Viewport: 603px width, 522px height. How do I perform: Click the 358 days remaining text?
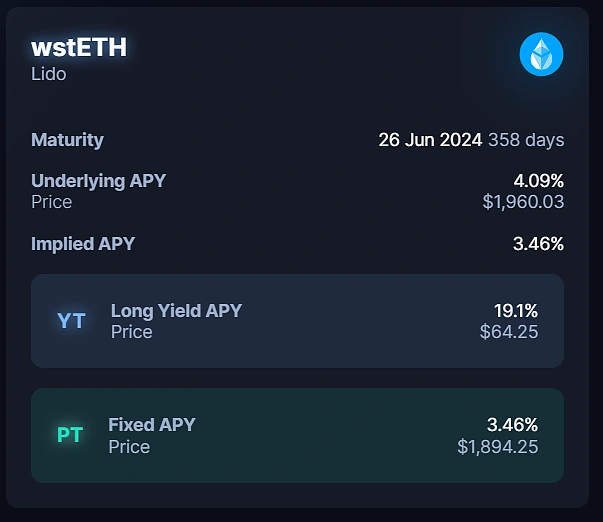[526, 140]
